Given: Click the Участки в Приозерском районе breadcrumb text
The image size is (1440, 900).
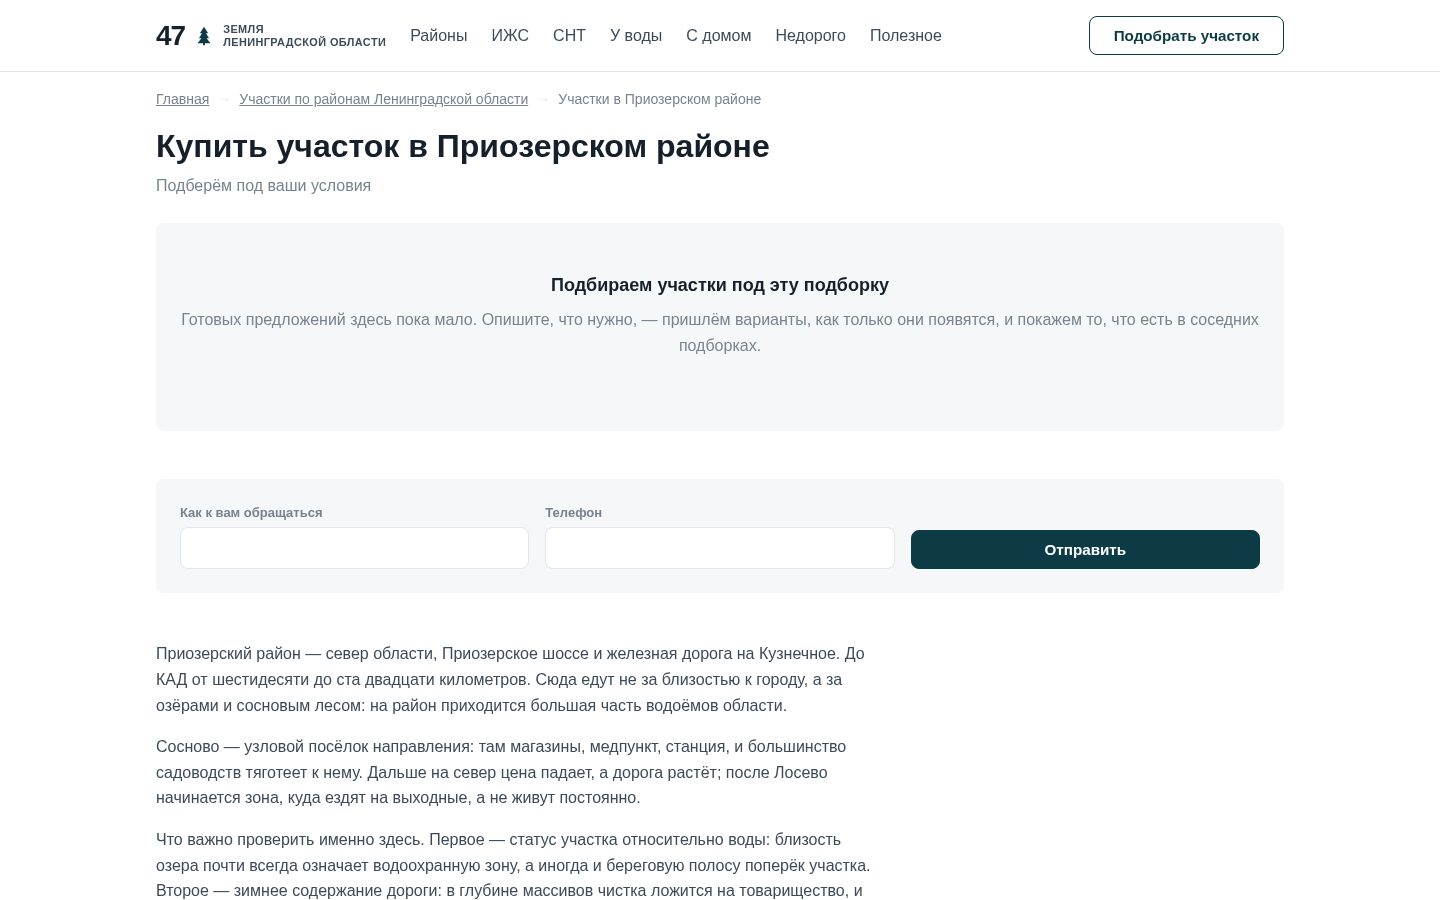Looking at the screenshot, I should pyautogui.click(x=659, y=99).
